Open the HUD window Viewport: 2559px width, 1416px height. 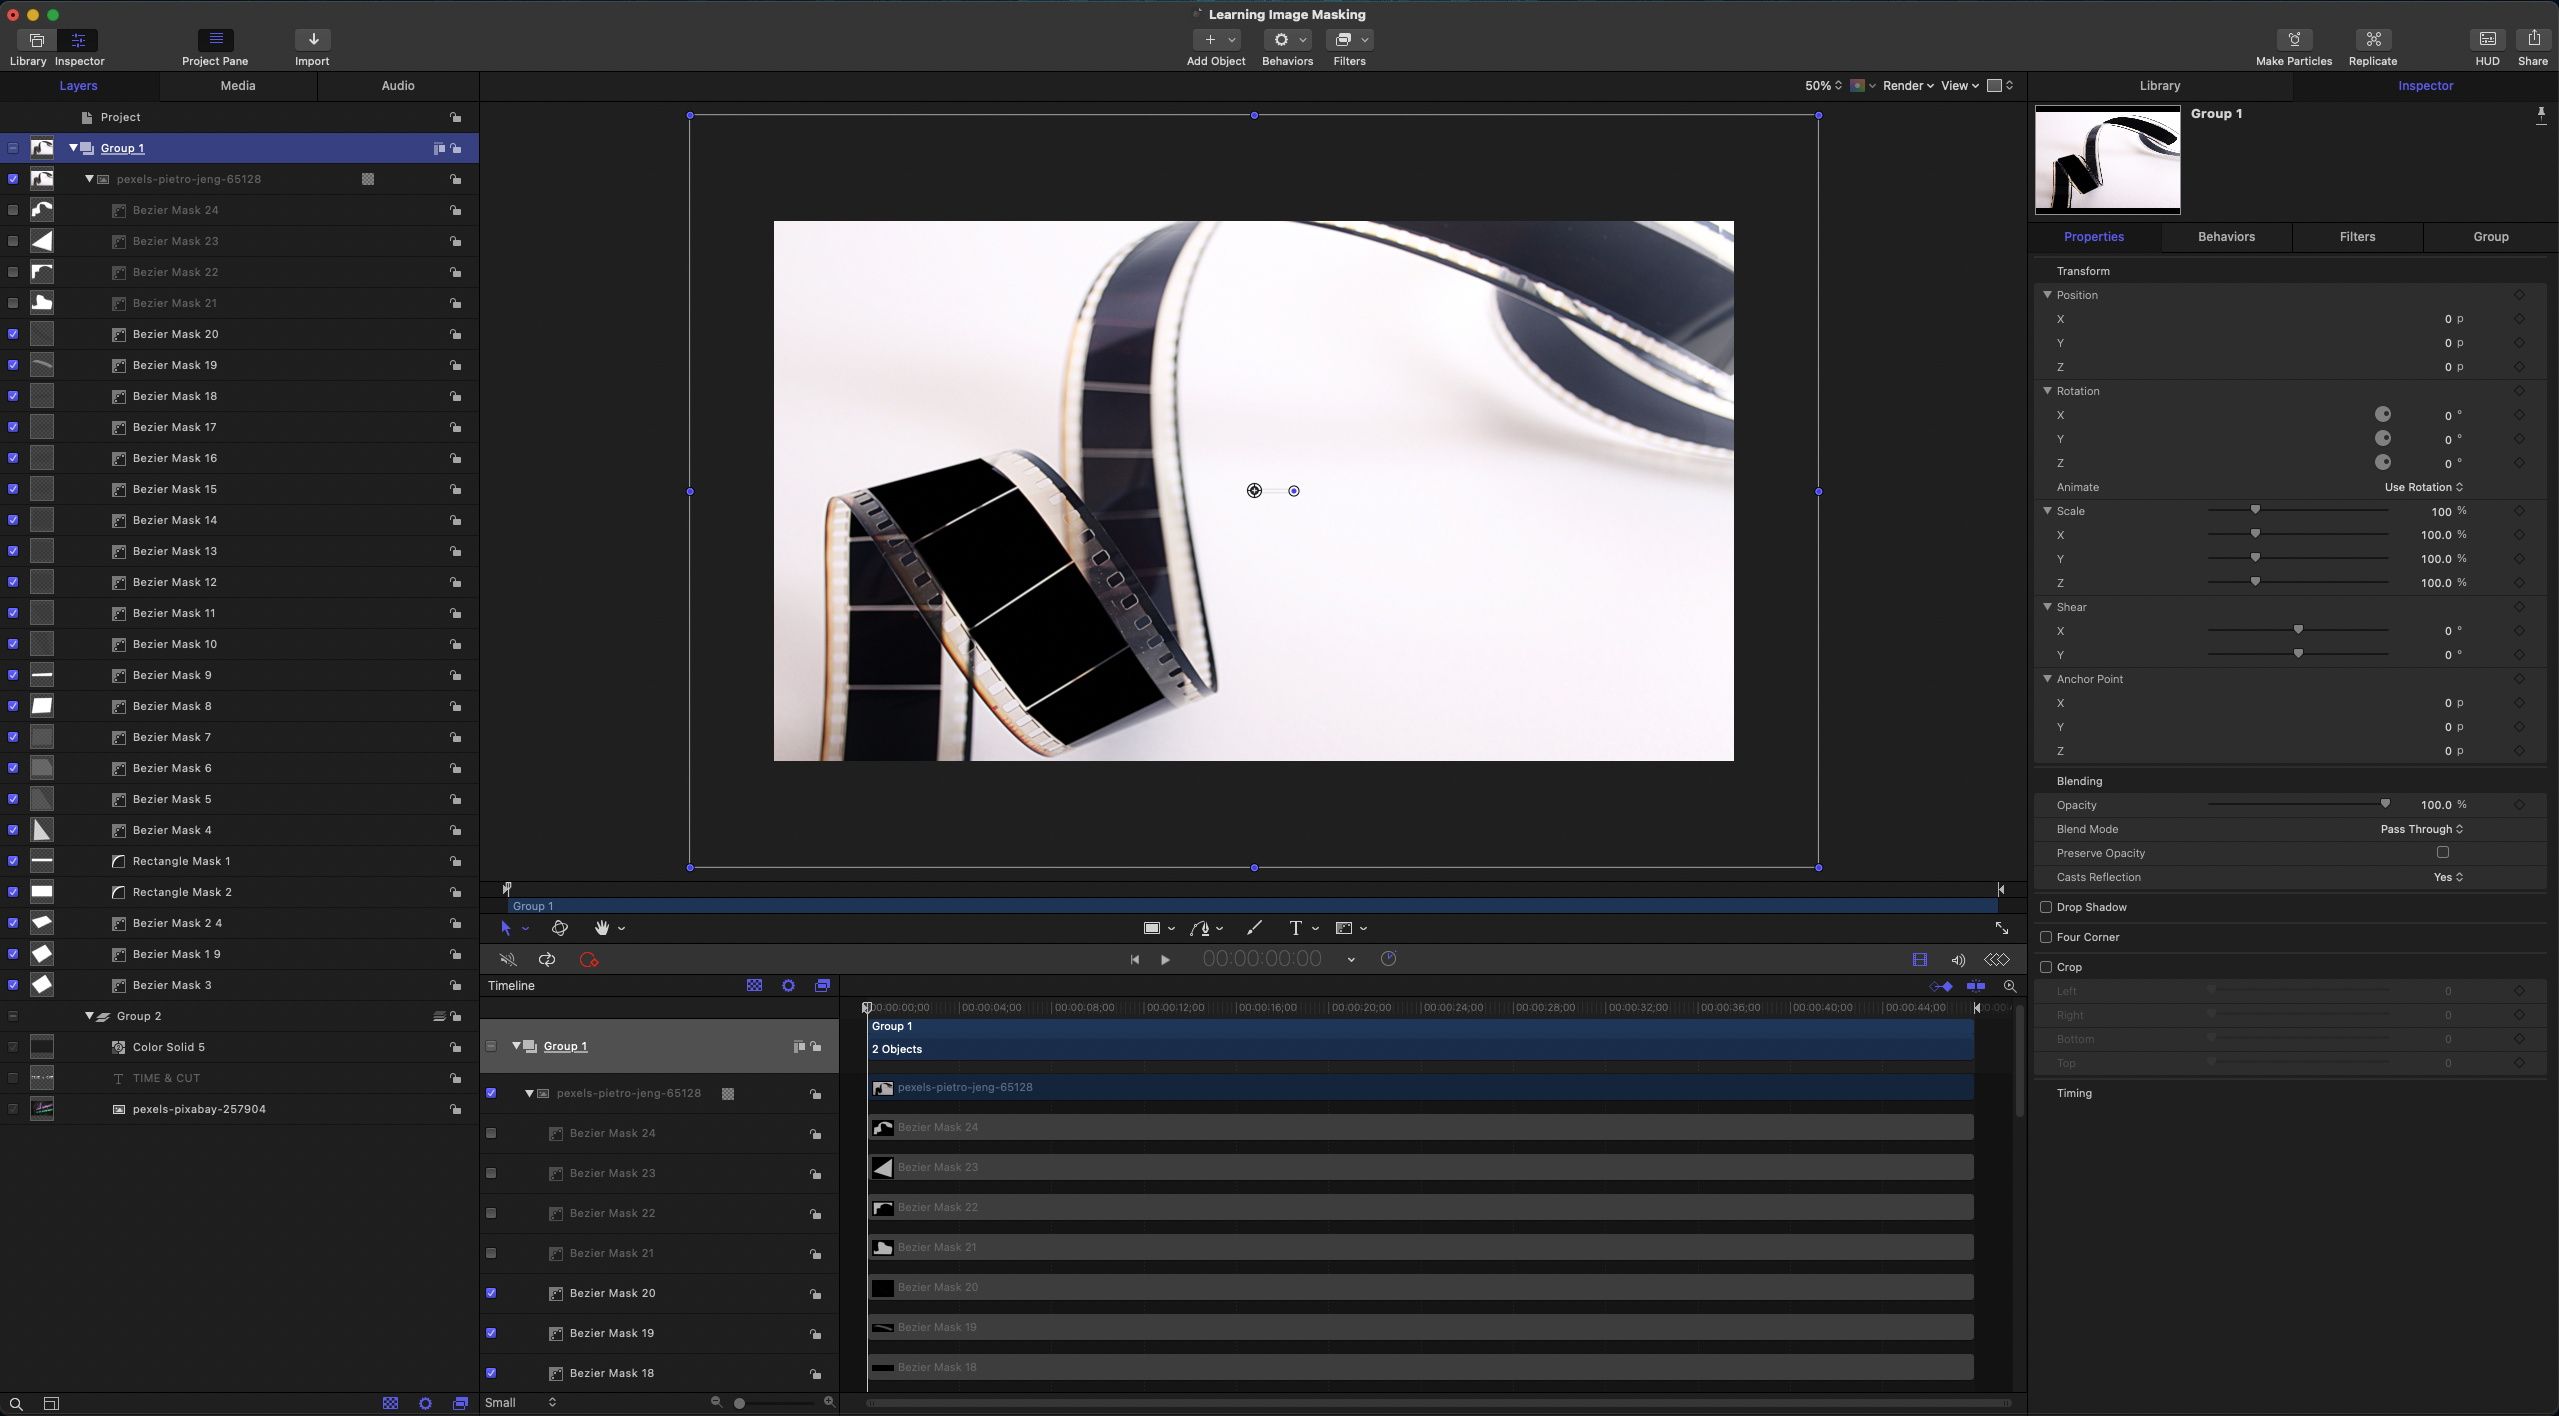tap(2487, 39)
